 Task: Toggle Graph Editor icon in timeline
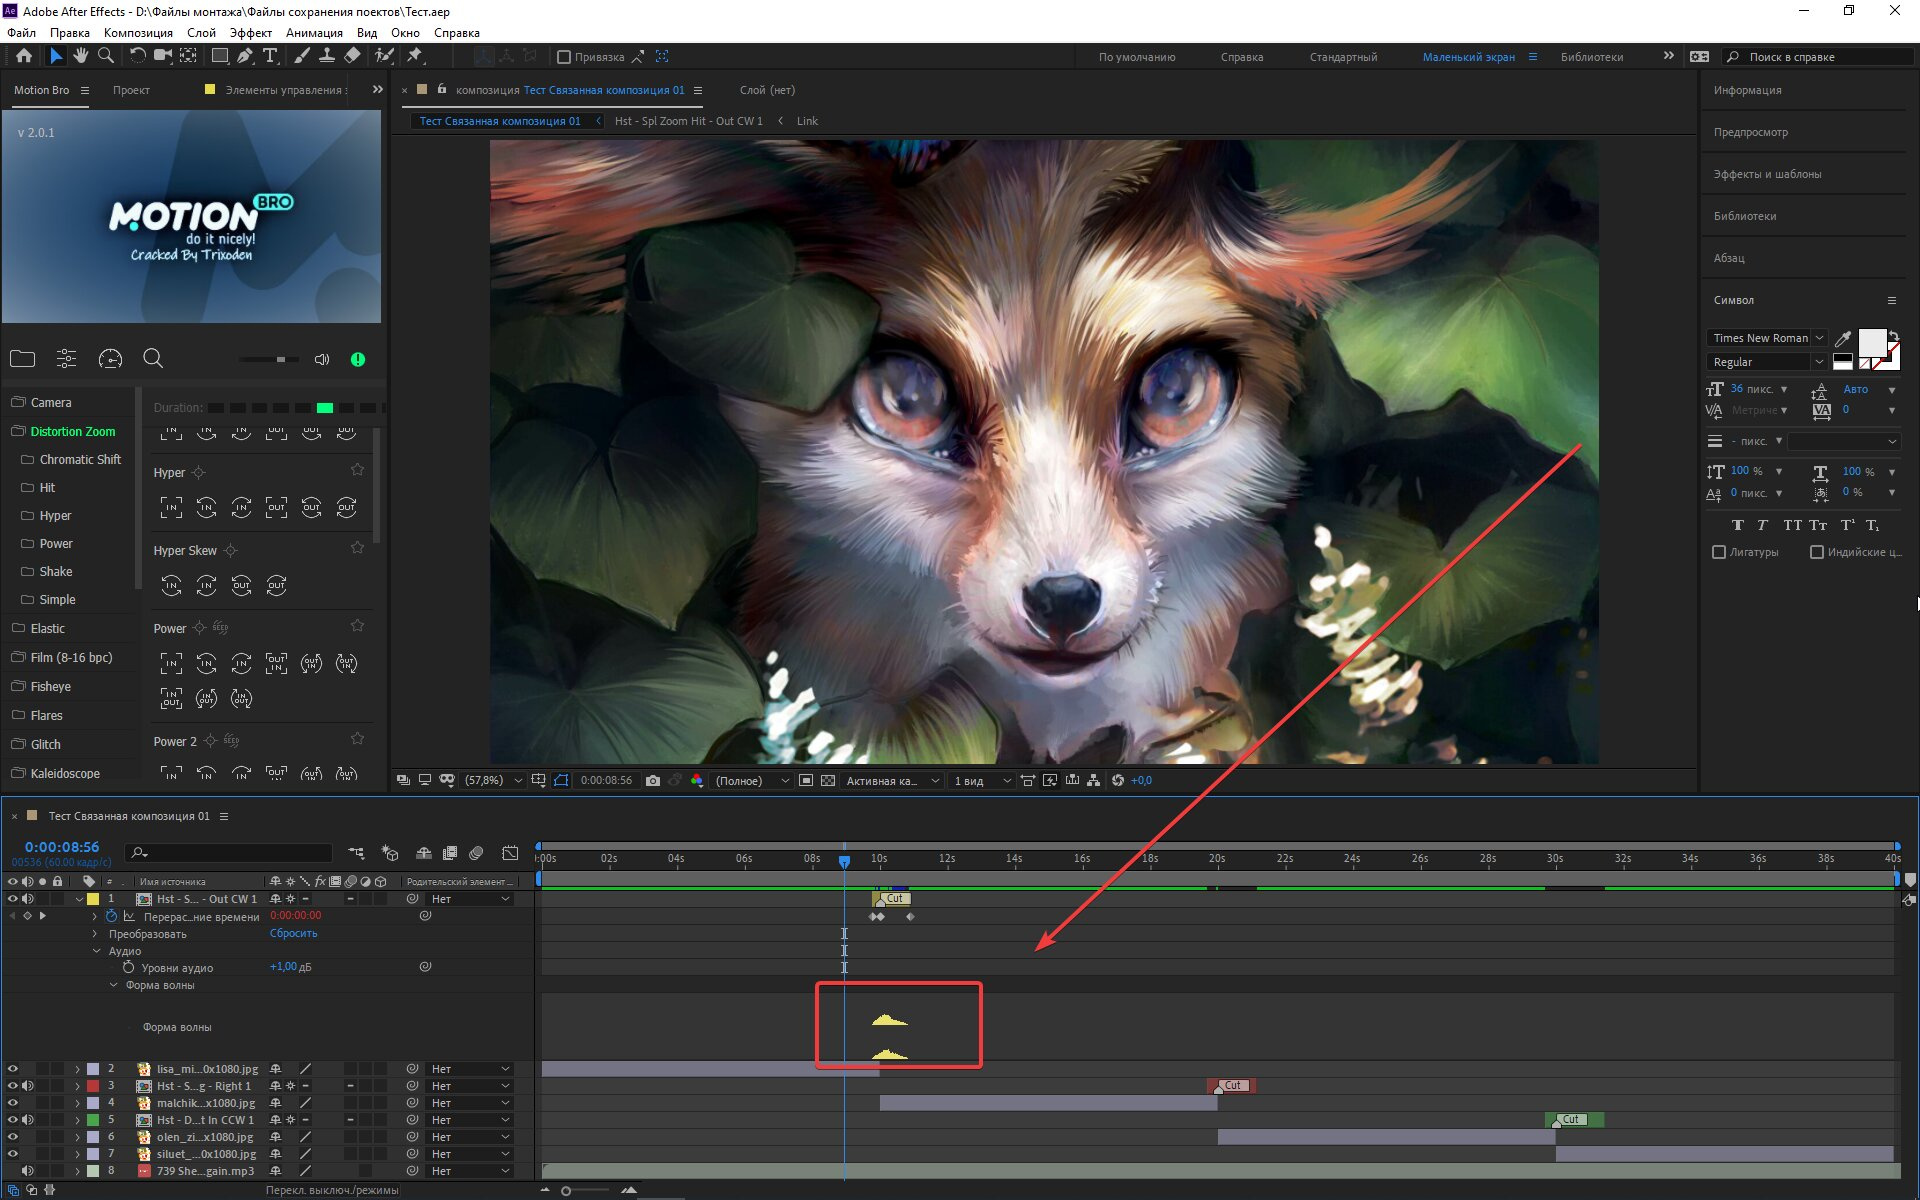(510, 853)
